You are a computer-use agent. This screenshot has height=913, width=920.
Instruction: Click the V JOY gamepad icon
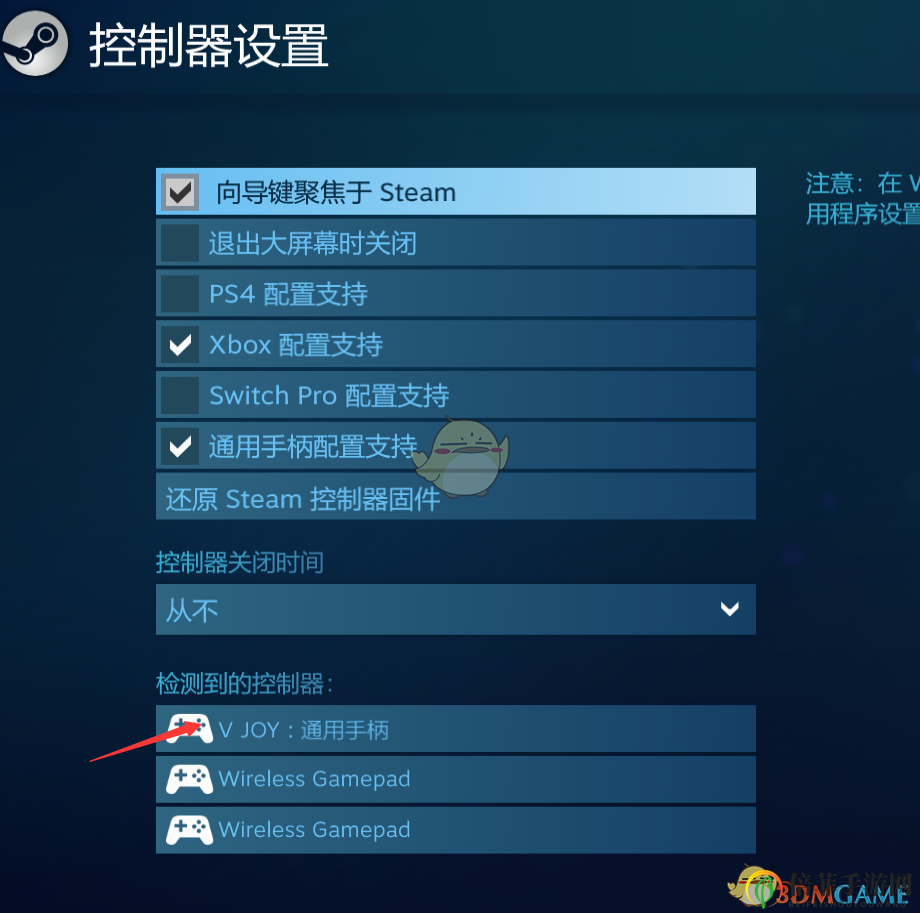[x=189, y=729]
